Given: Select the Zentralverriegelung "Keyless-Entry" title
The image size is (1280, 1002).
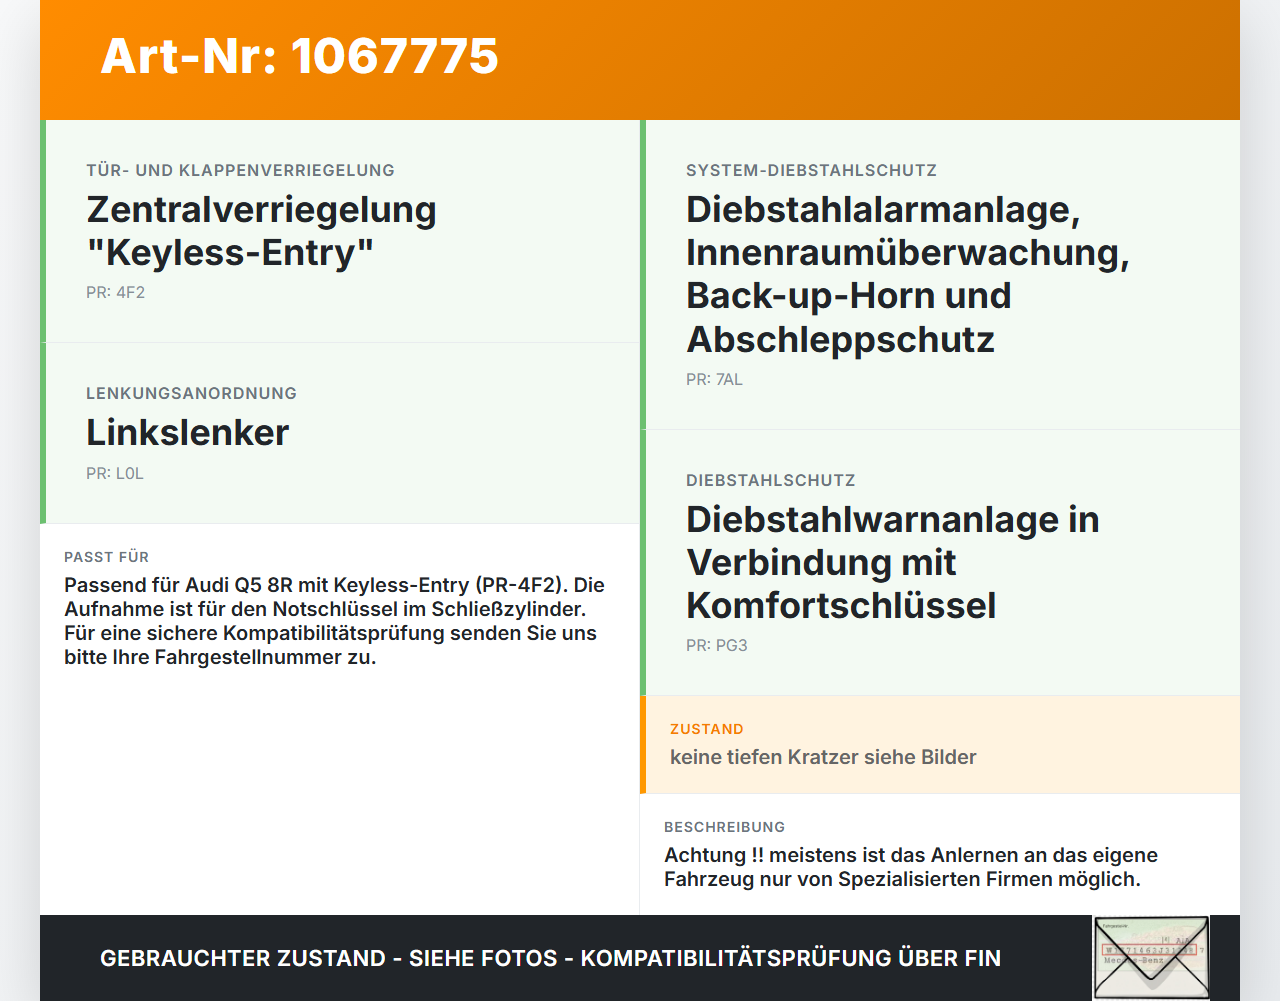Looking at the screenshot, I should [262, 231].
